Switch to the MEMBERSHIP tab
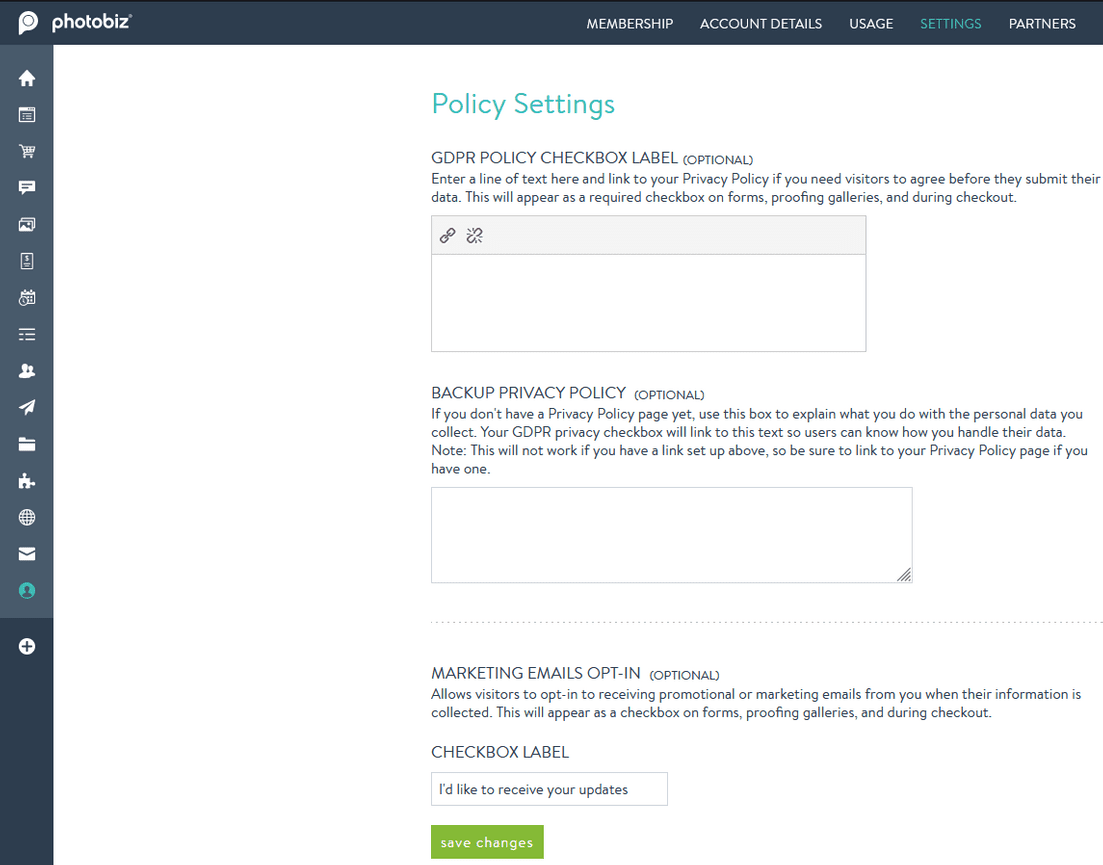This screenshot has height=865, width=1103. pyautogui.click(x=630, y=23)
